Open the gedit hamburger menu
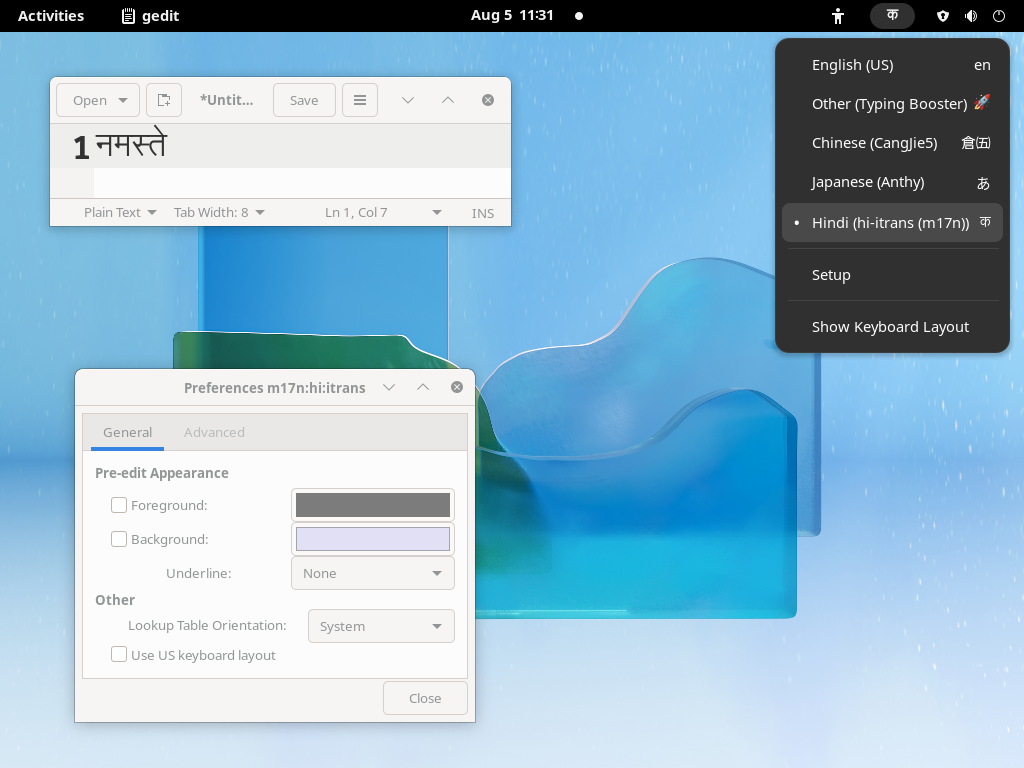1024x768 pixels. point(360,100)
